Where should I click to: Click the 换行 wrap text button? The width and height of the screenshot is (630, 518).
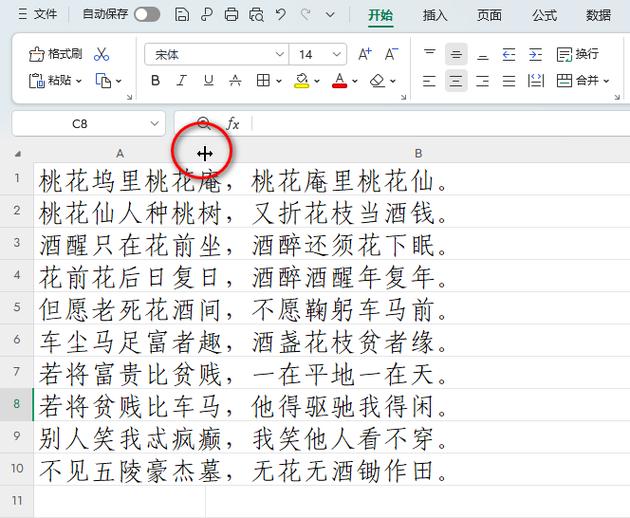(577, 54)
